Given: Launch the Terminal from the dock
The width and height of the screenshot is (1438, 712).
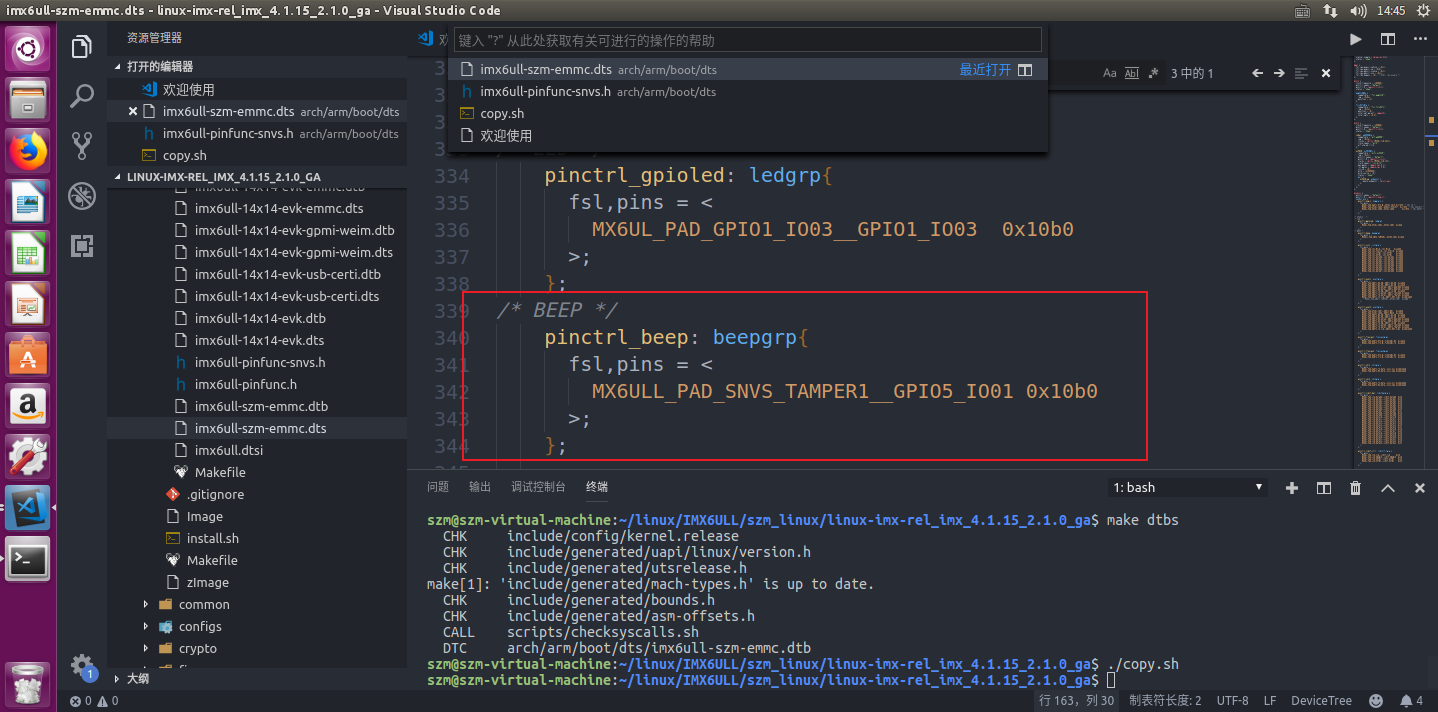Looking at the screenshot, I should (28, 560).
